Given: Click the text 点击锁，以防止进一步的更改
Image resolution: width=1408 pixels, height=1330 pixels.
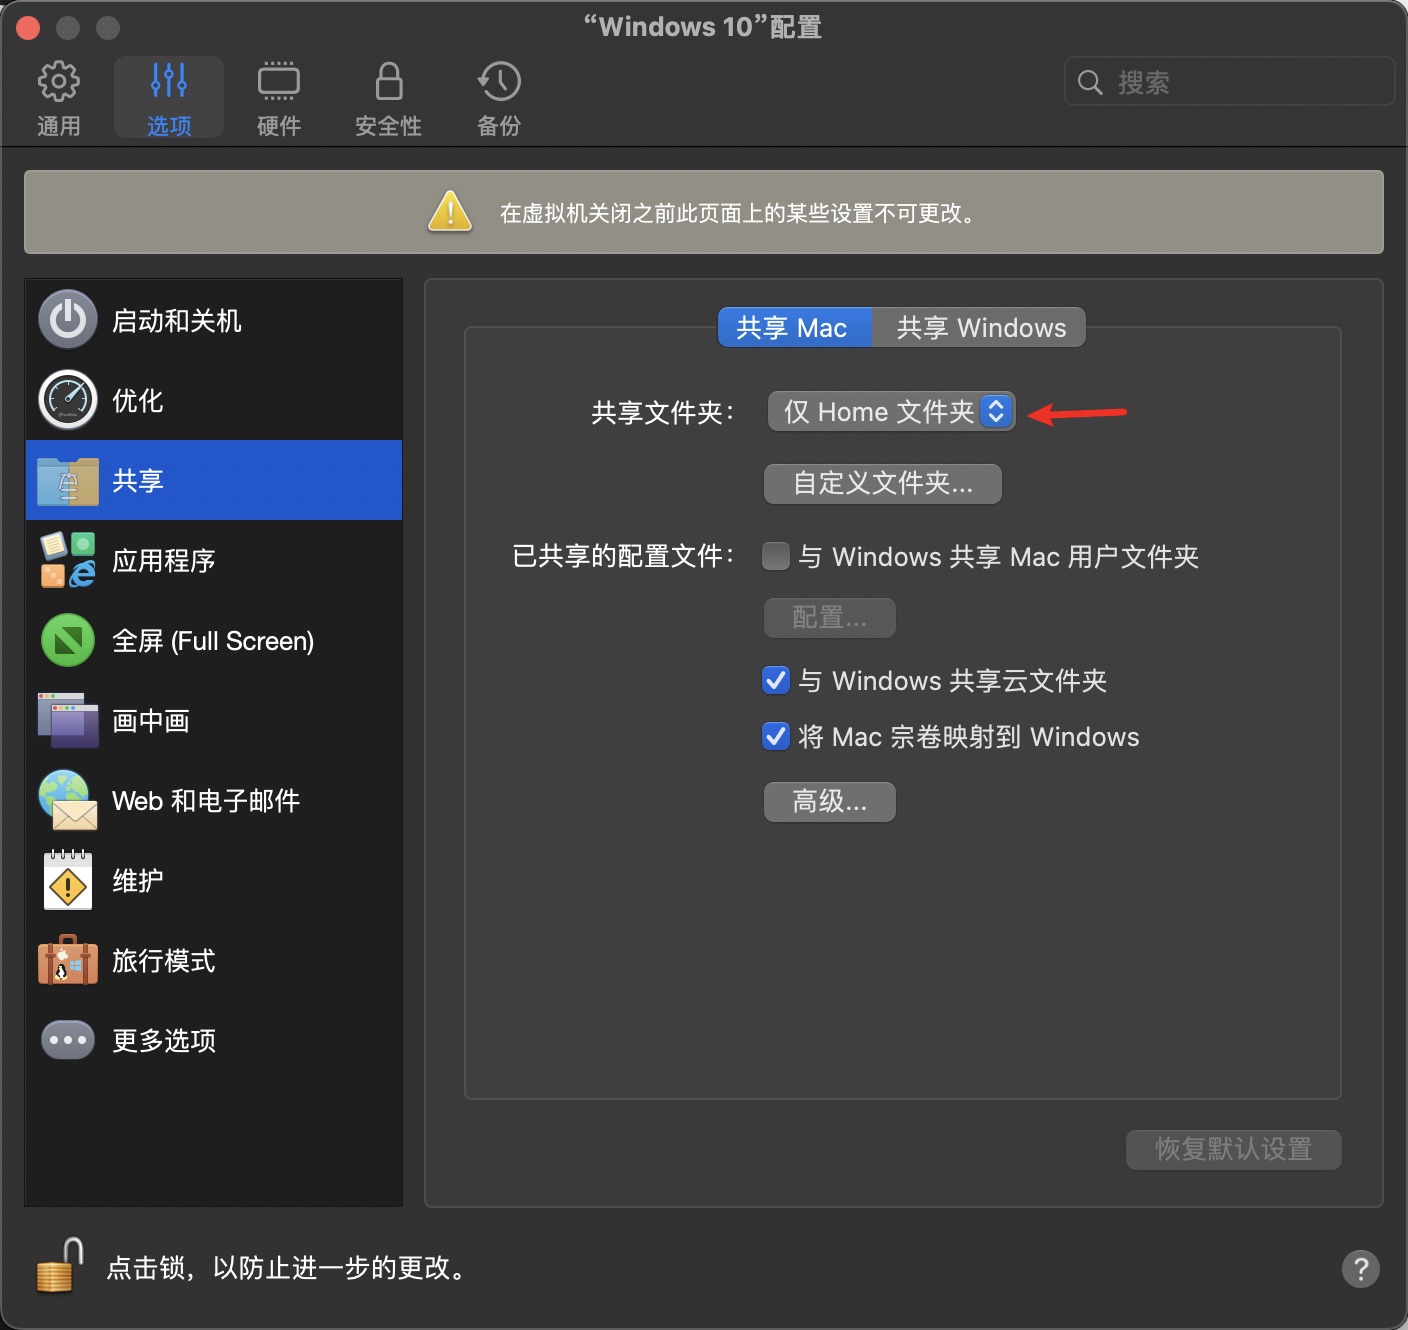Looking at the screenshot, I should click(x=286, y=1268).
